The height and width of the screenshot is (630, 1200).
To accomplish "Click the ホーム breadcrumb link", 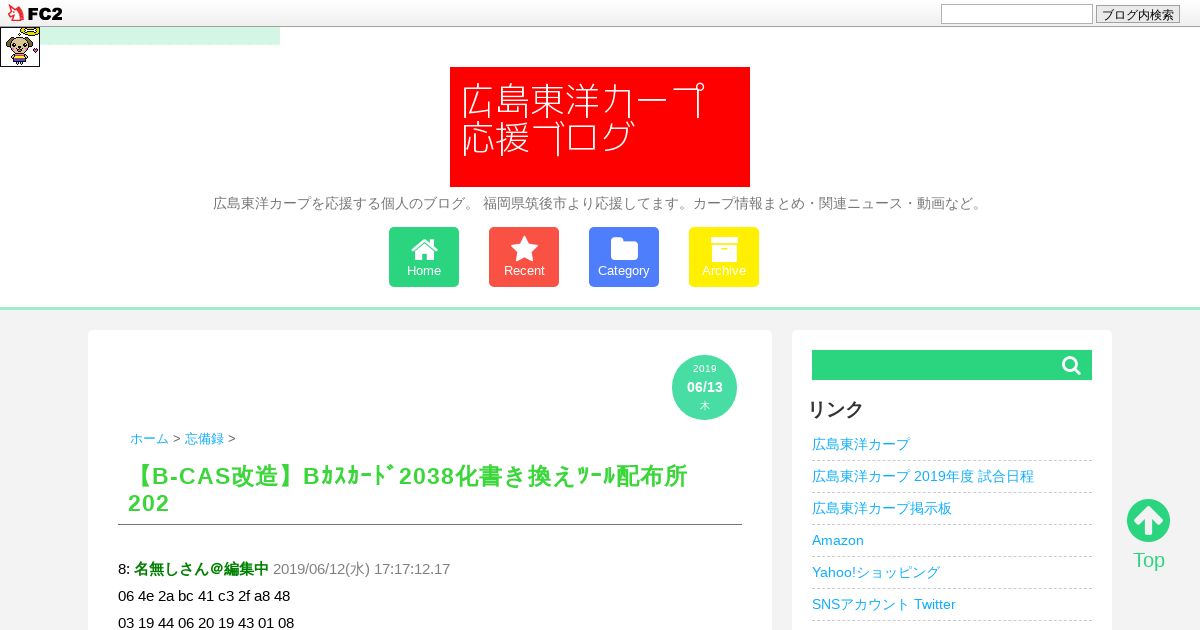I will click(x=149, y=438).
